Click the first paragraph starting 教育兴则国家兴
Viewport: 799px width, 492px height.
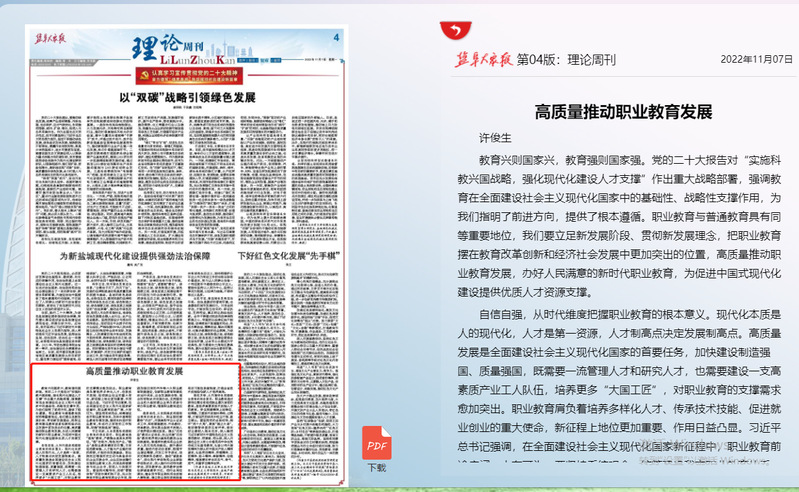[623, 225]
